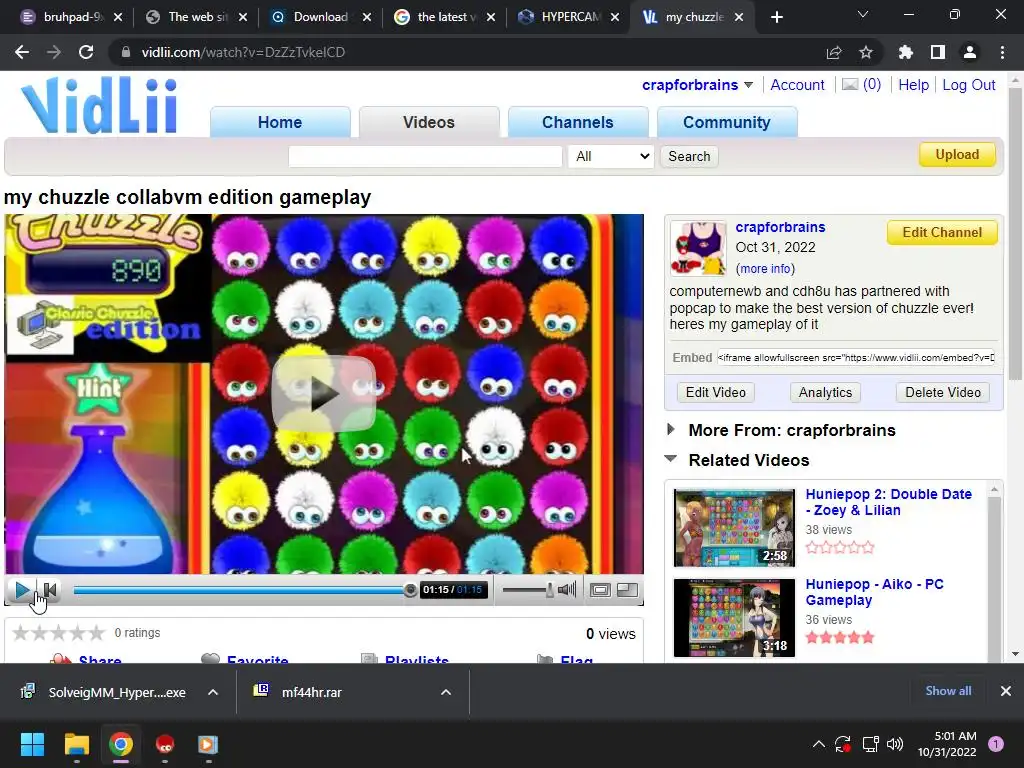Expand More From: crapforbrains section
Screen dimensions: 1024x768
[x=671, y=429]
